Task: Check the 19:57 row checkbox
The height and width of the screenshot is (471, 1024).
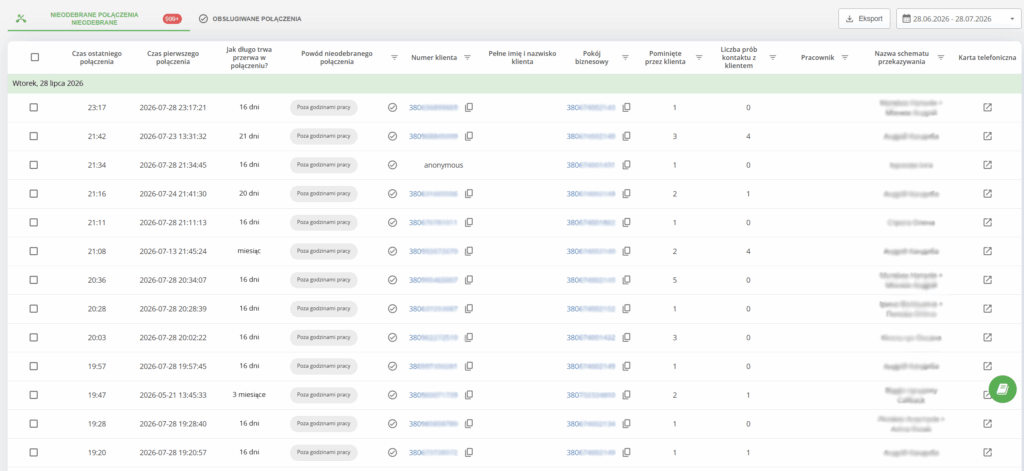Action: [x=34, y=366]
